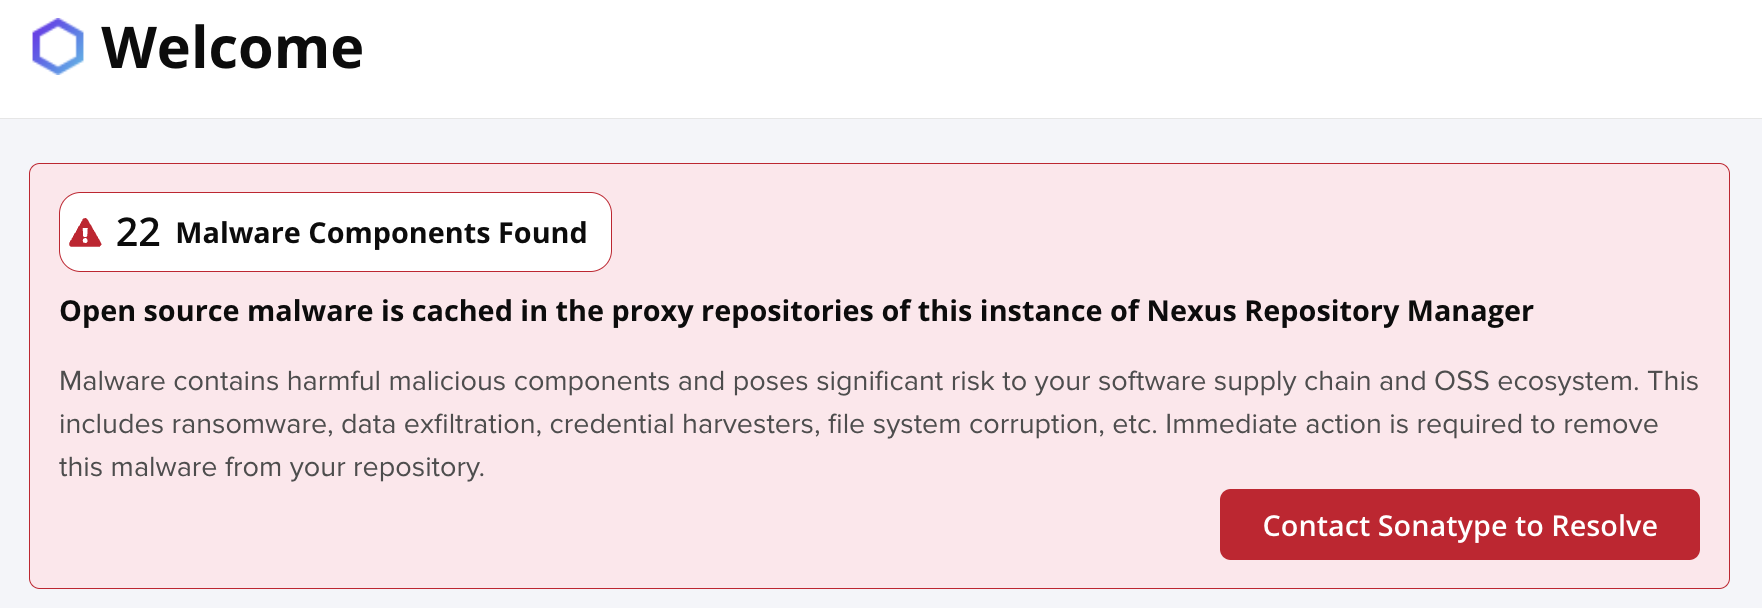Select the Welcome page heading
Viewport: 1762px width, 608px height.
point(232,47)
